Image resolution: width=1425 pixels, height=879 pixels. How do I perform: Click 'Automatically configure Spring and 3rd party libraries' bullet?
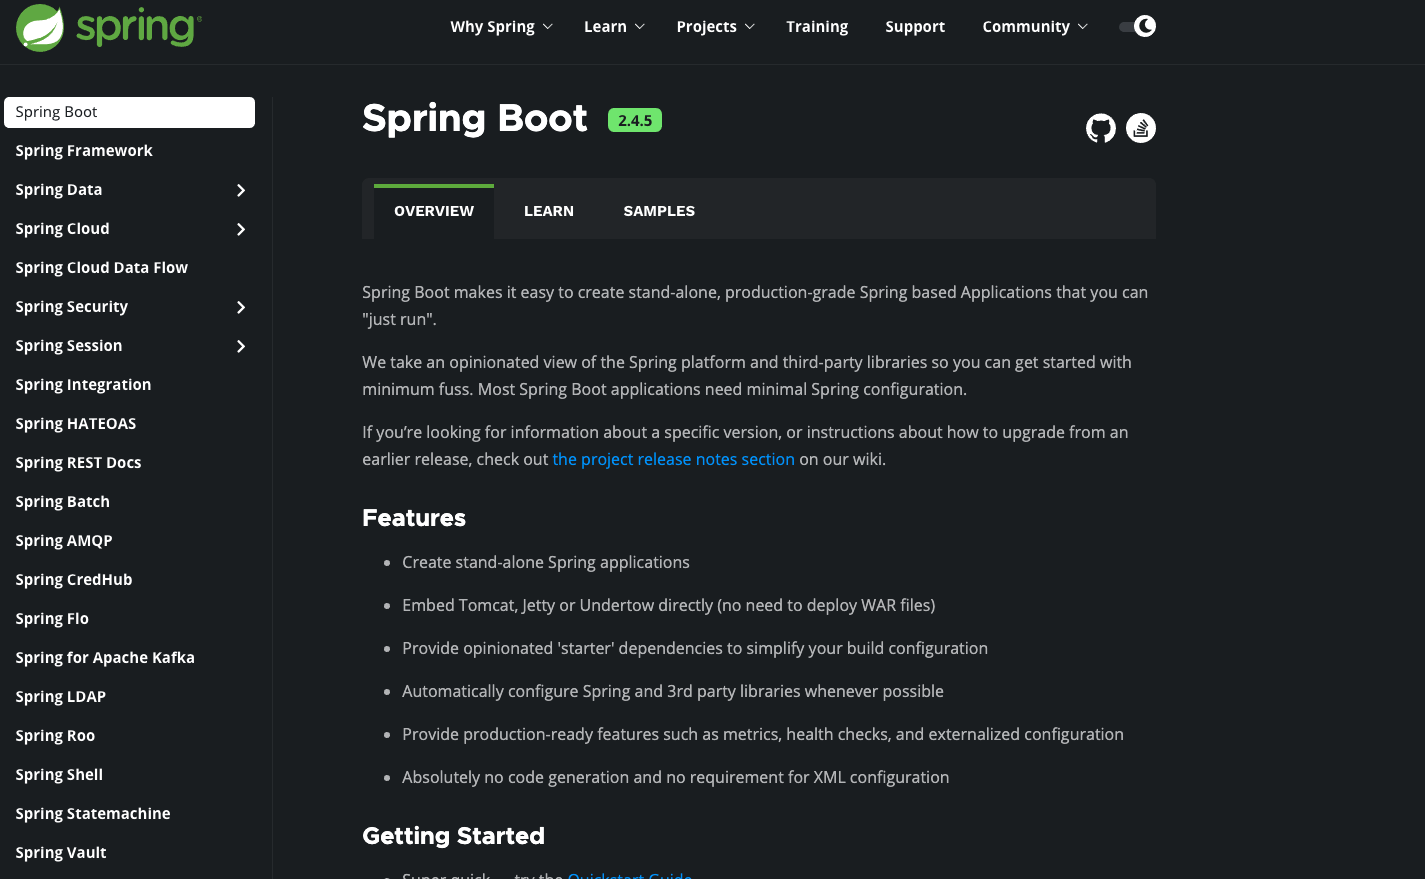click(673, 691)
